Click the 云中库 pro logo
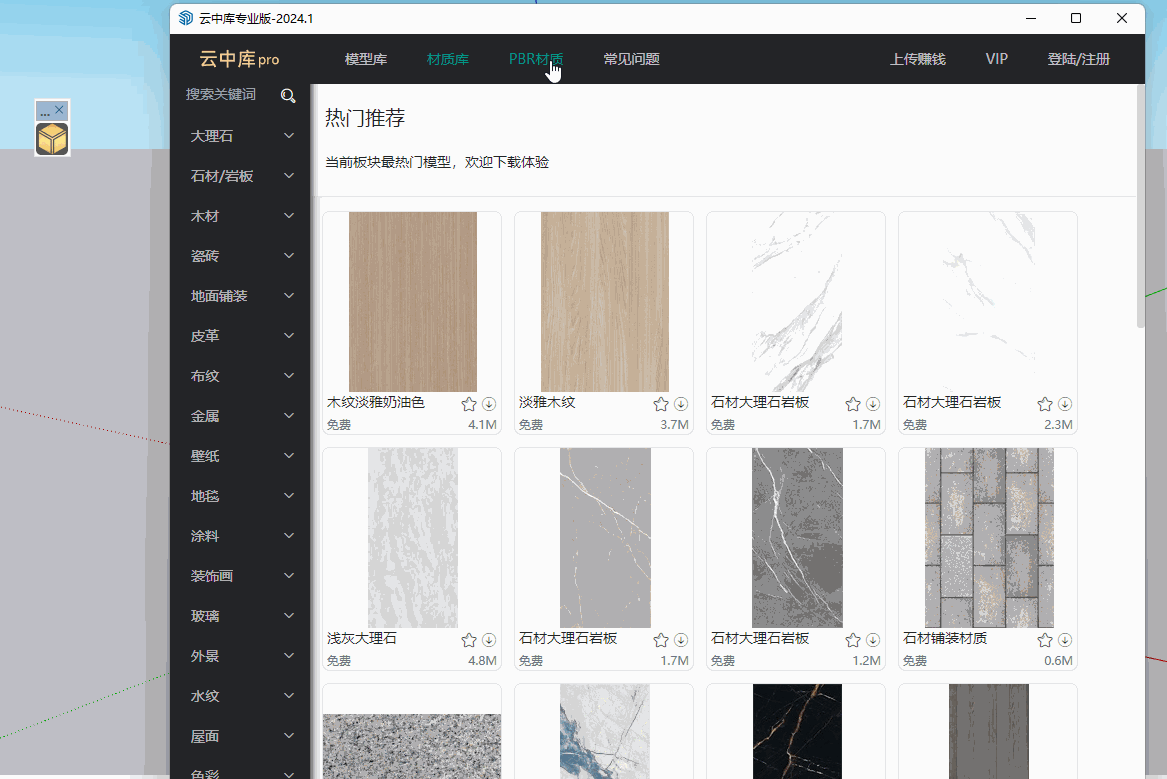 (x=239, y=59)
